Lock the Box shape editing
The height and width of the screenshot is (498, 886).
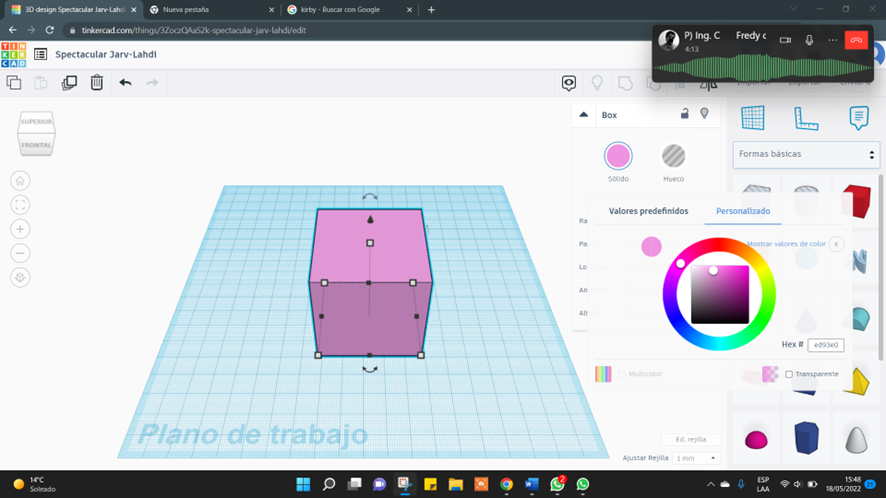pos(685,114)
